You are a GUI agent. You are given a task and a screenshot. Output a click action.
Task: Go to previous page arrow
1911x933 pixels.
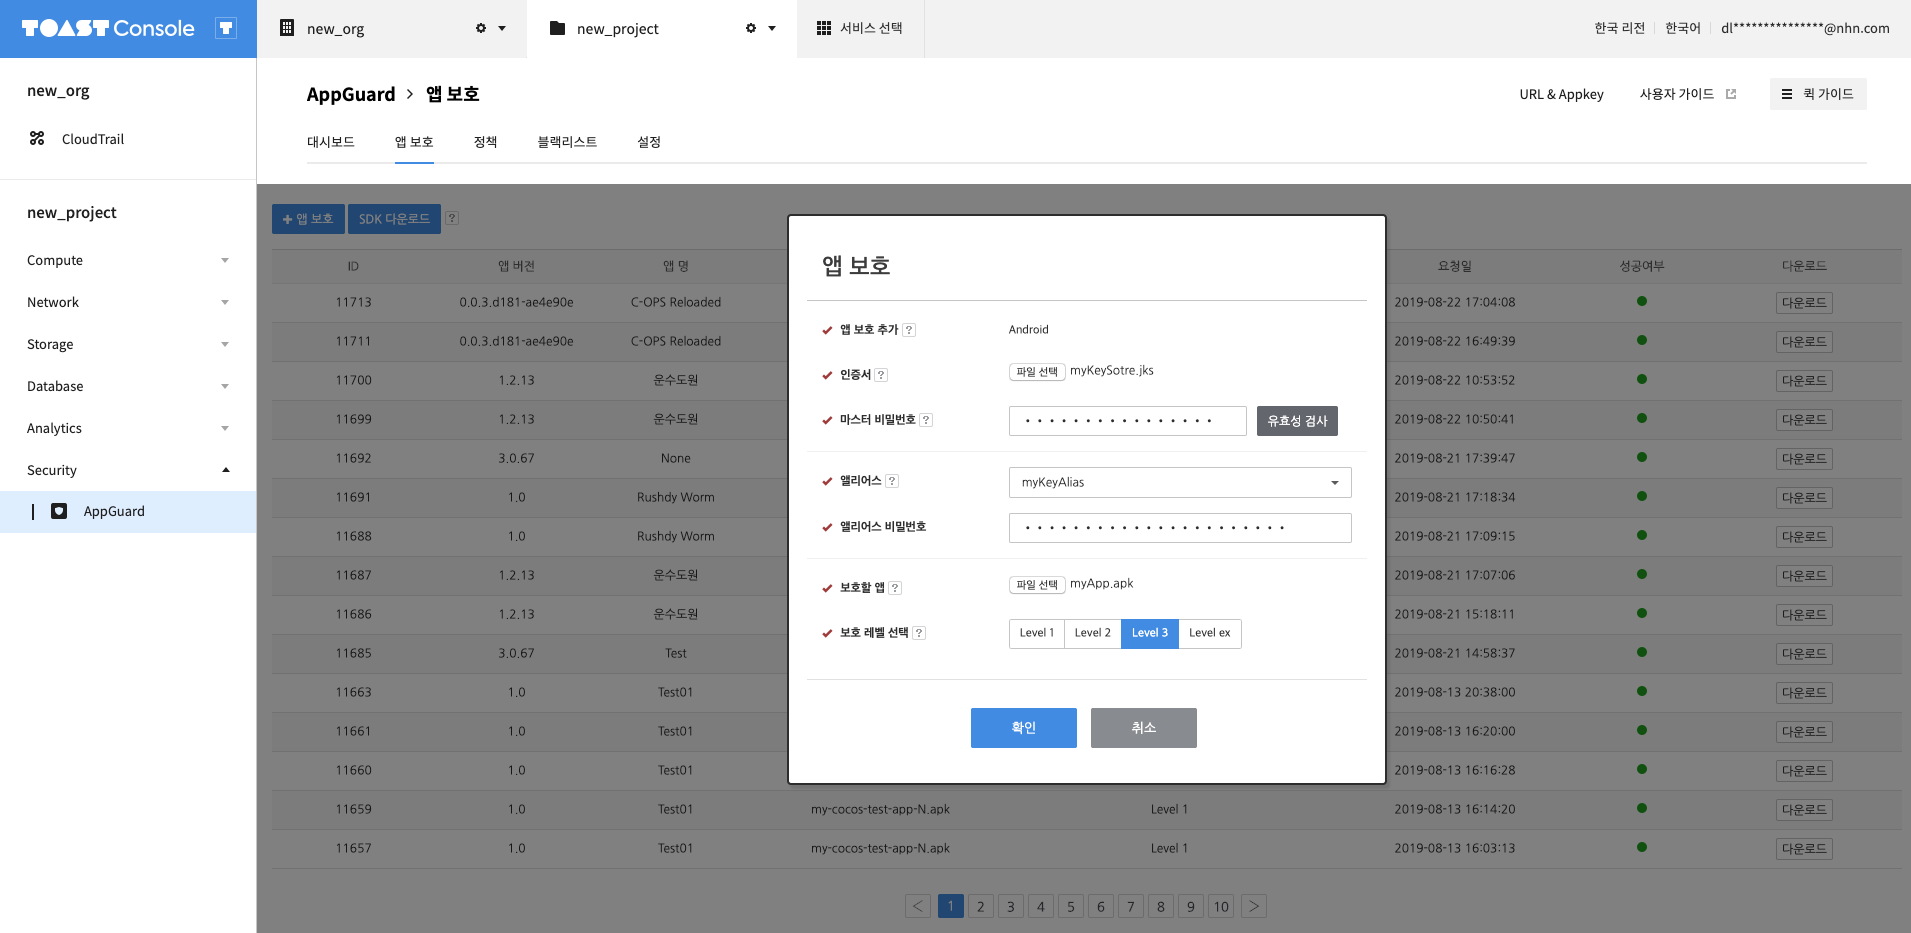pyautogui.click(x=918, y=906)
